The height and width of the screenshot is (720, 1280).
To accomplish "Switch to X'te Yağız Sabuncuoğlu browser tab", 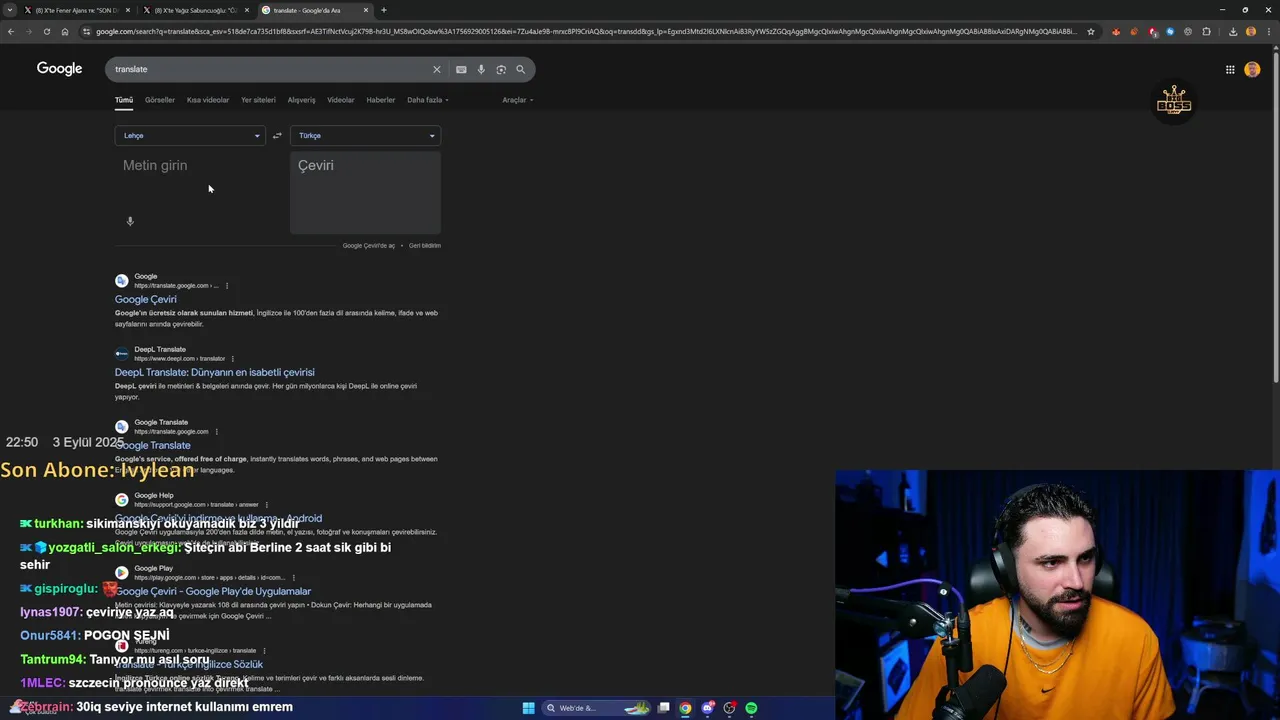I will (195, 10).
